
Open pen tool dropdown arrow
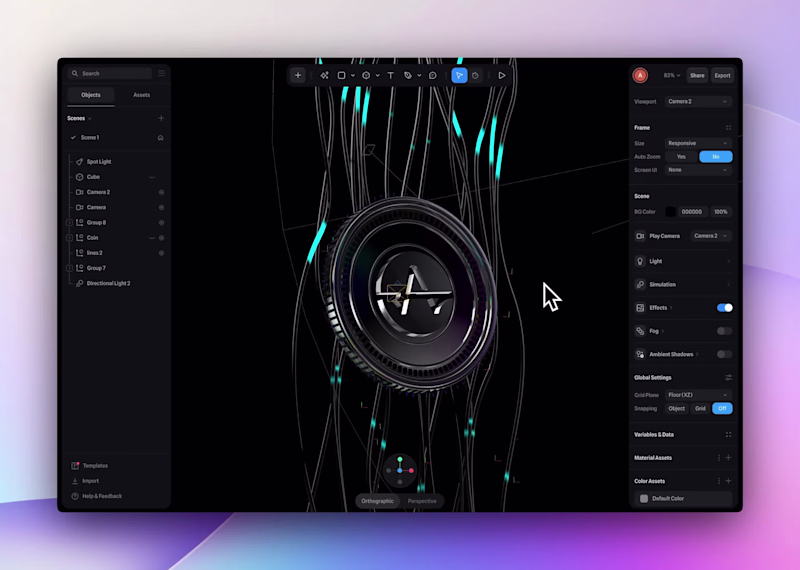coord(419,76)
